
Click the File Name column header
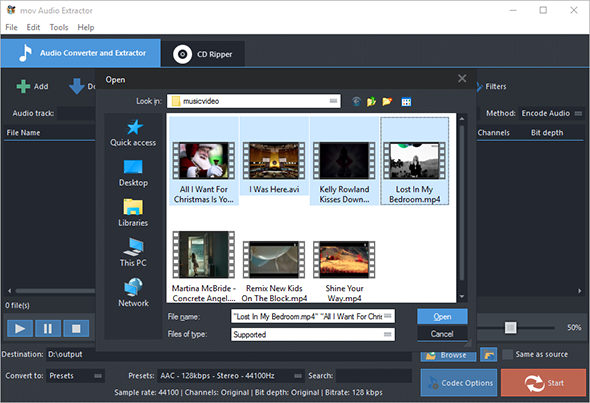coord(23,132)
